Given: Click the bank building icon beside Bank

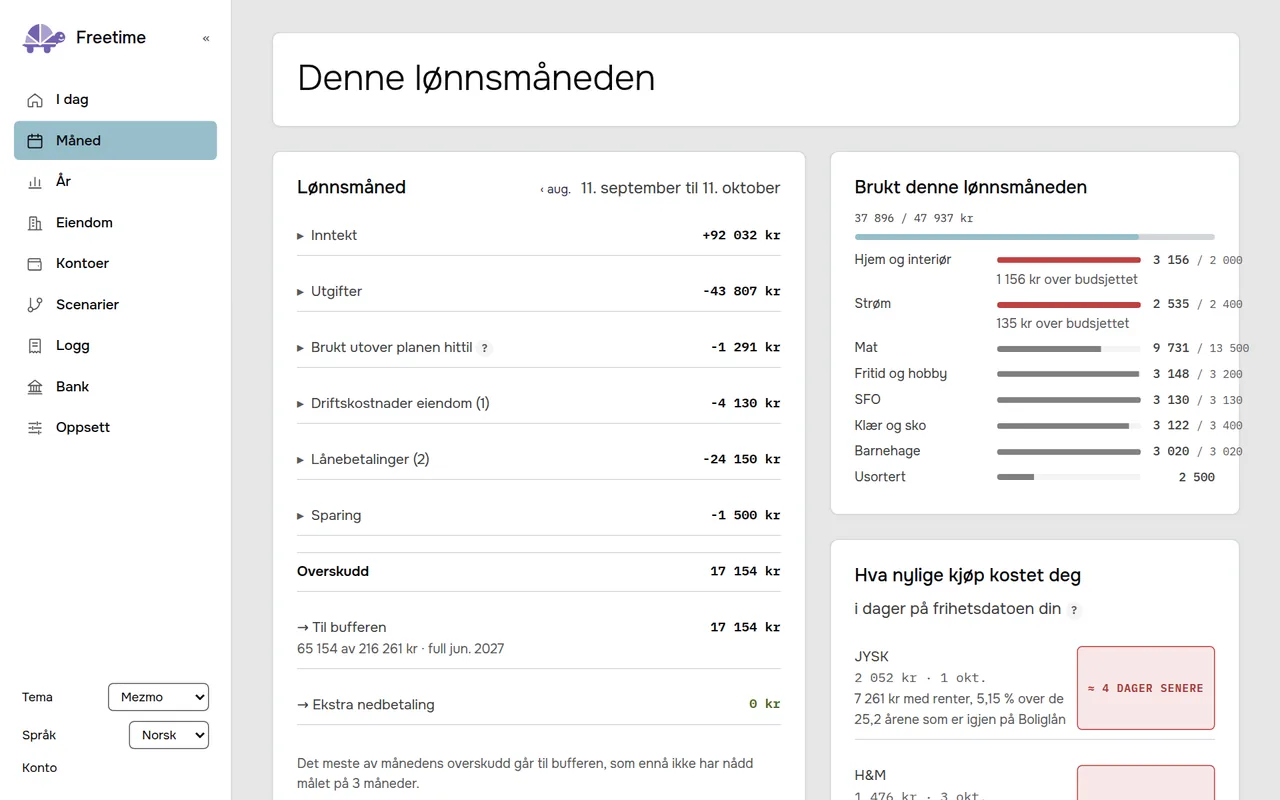Looking at the screenshot, I should [x=35, y=387].
